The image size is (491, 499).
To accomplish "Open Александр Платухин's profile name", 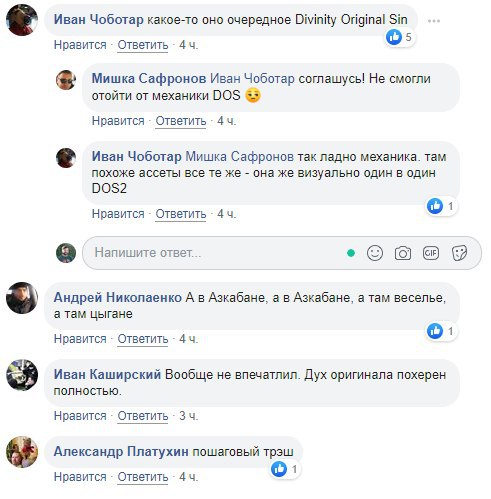I will (x=121, y=452).
